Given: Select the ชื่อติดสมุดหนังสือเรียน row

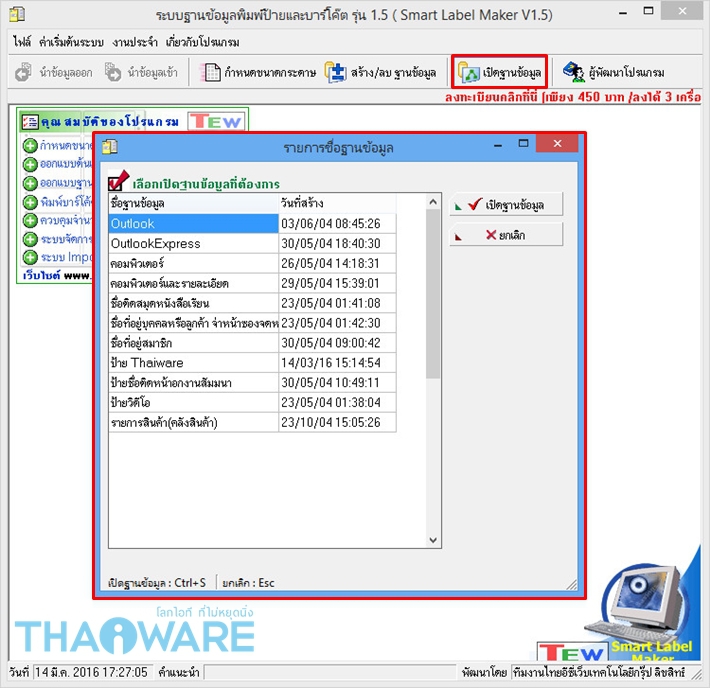Looking at the screenshot, I should pos(252,303).
